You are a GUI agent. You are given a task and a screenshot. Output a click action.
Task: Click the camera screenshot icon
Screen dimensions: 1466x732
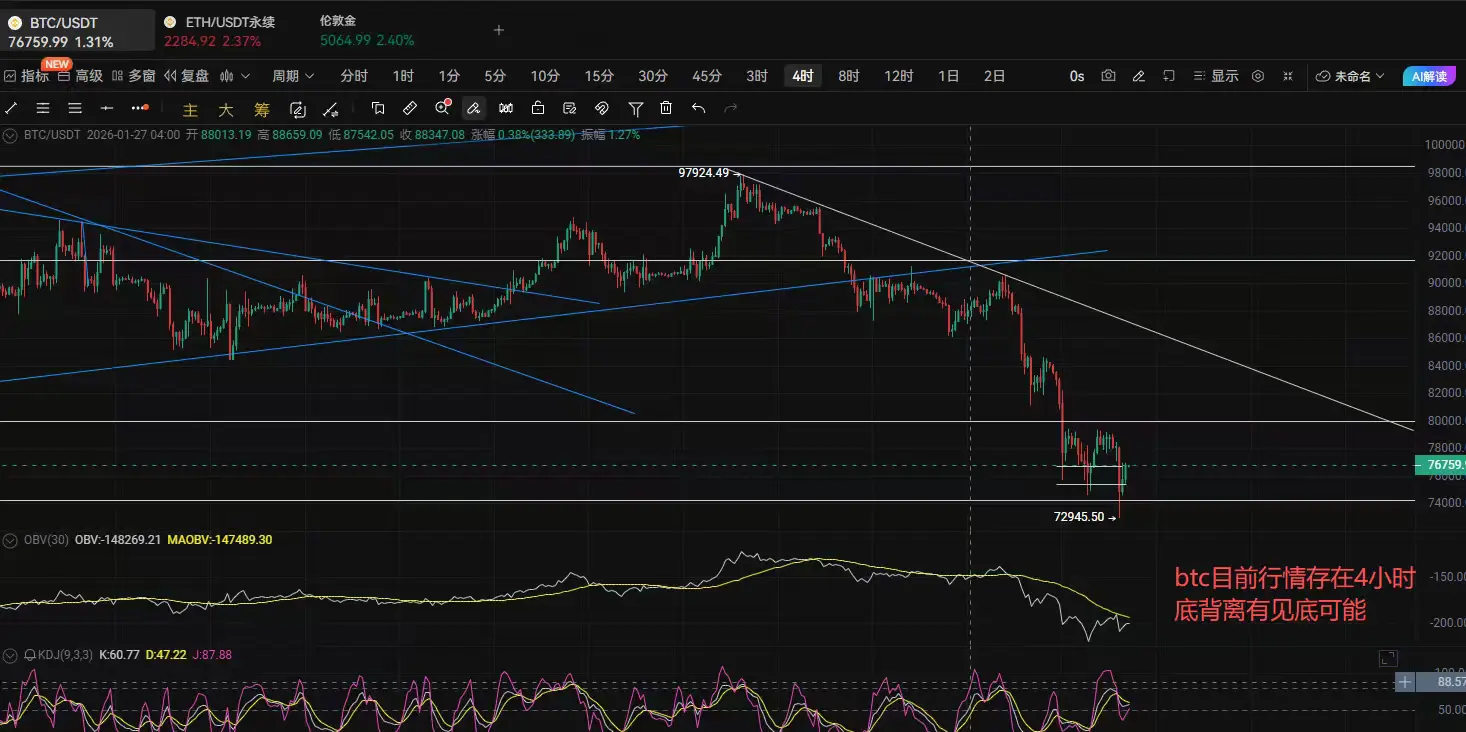tap(1108, 76)
